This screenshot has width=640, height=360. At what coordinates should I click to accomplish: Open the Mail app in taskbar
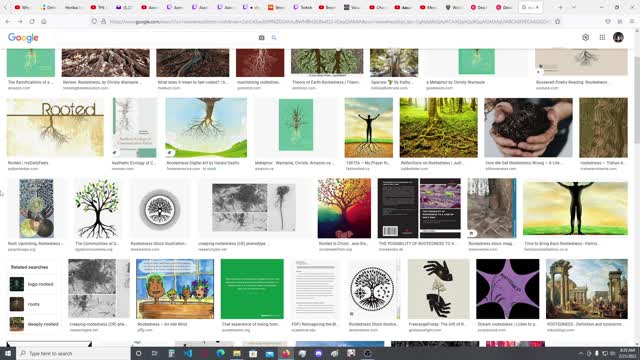[270, 353]
